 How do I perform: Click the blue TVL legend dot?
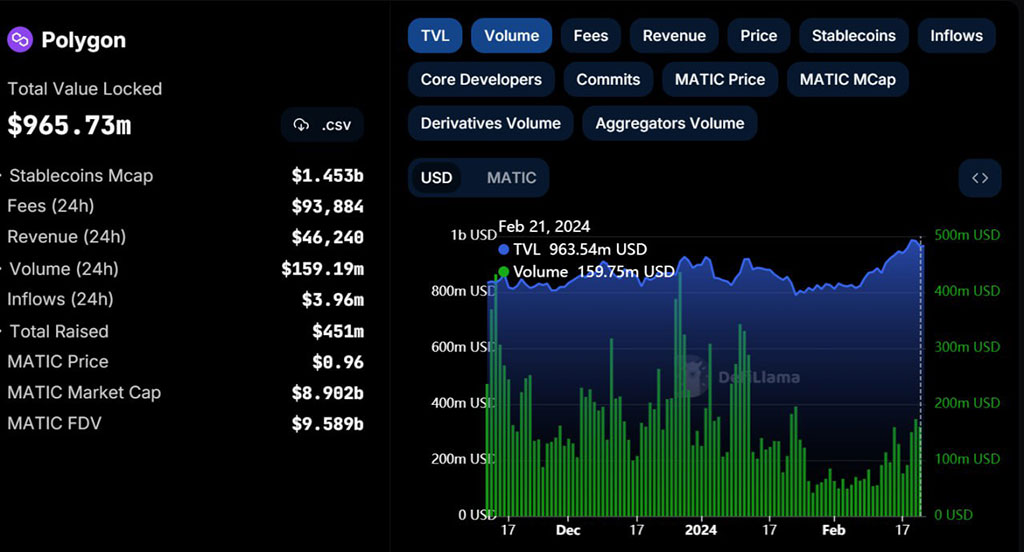click(504, 250)
